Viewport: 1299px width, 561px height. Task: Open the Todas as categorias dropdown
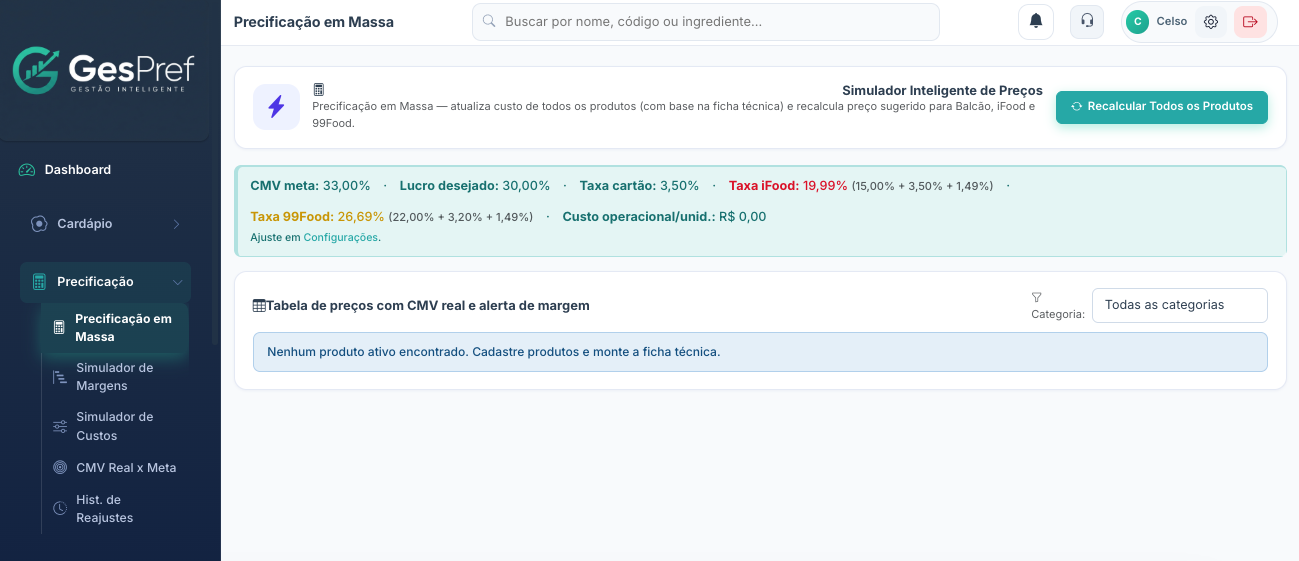click(x=1179, y=305)
